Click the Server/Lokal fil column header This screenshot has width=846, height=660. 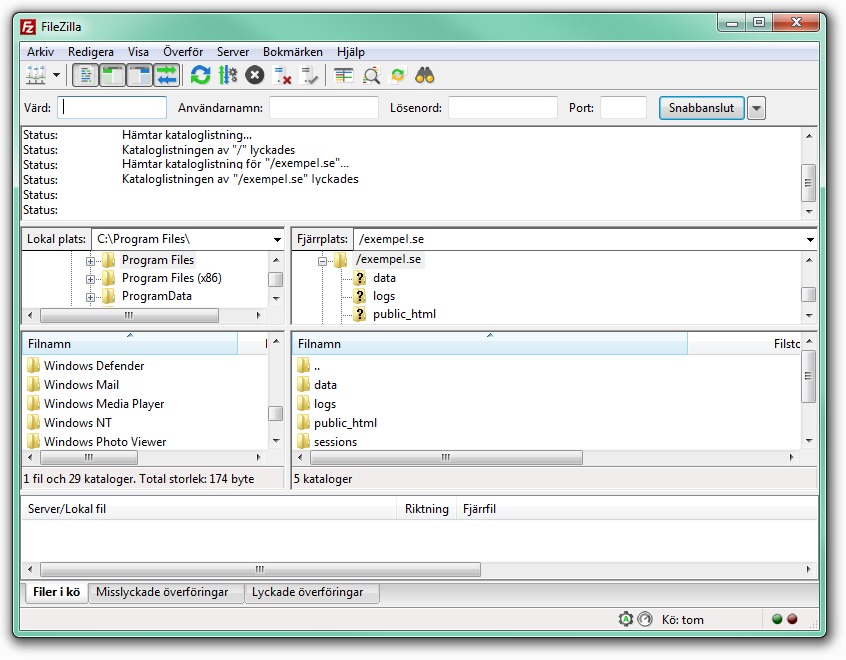(x=209, y=509)
